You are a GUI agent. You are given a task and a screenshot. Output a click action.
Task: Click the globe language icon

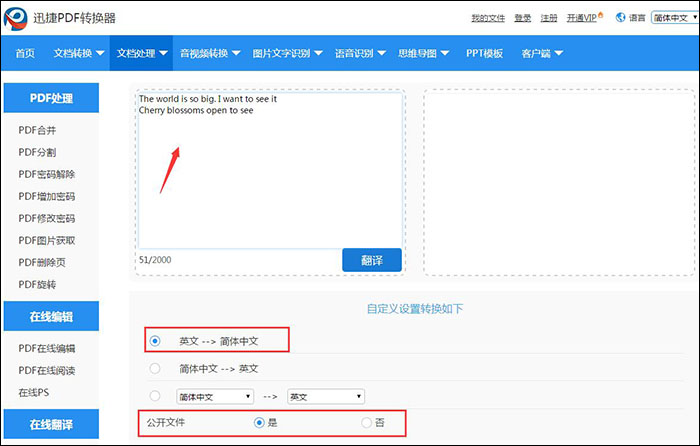tap(620, 17)
